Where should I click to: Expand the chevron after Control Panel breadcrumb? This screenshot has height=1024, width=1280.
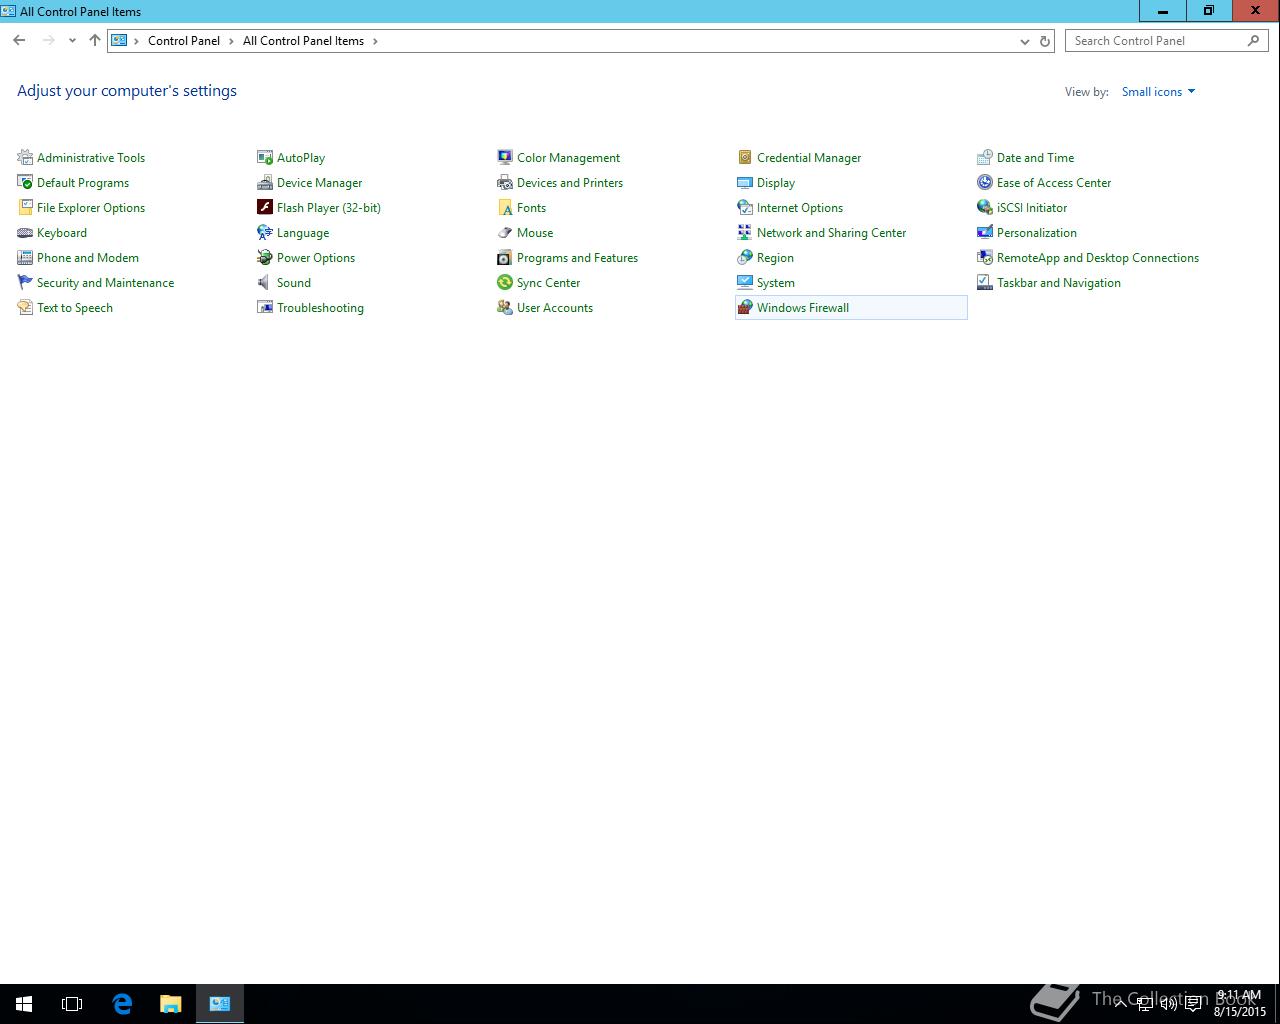tap(231, 41)
